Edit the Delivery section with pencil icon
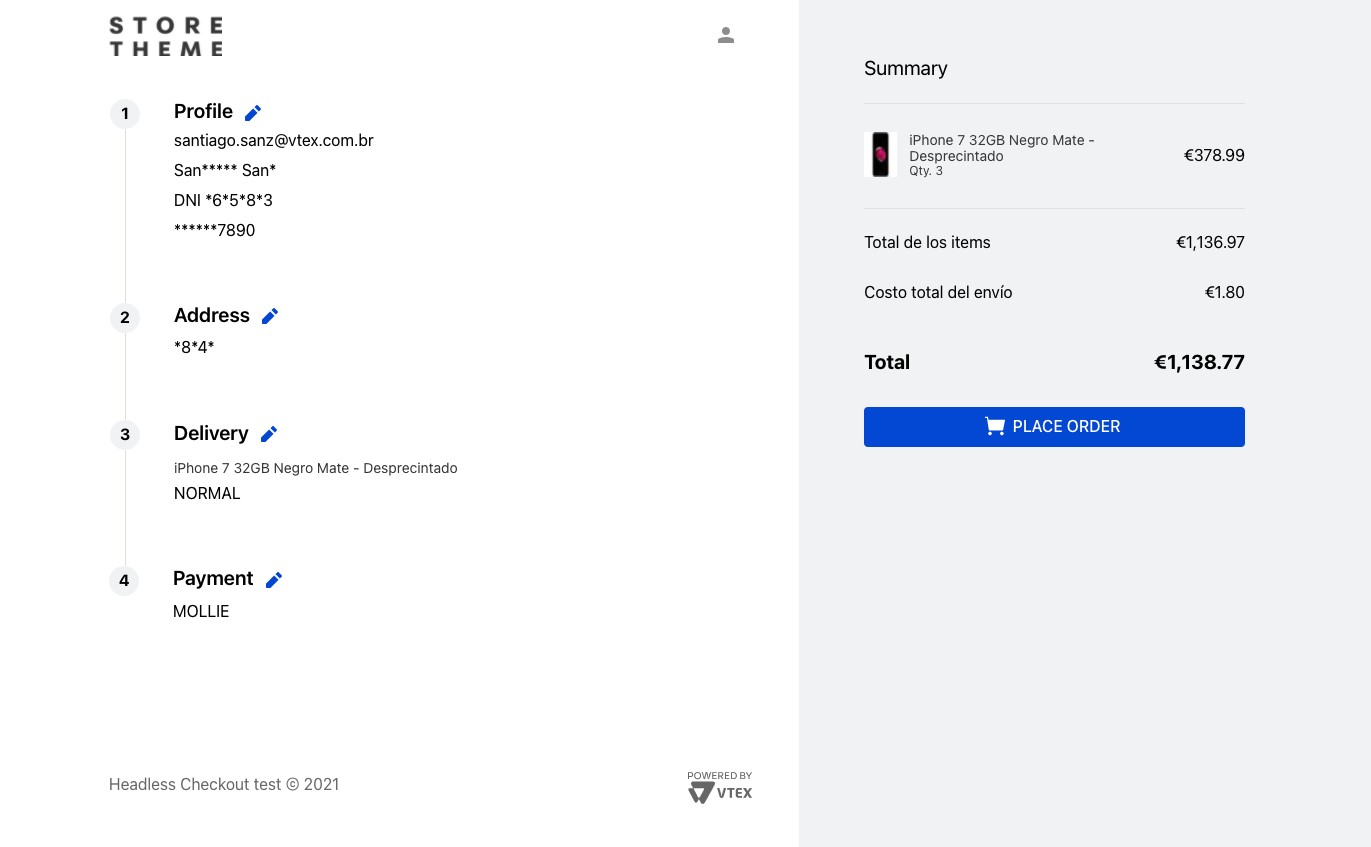The height and width of the screenshot is (847, 1371). 269,434
